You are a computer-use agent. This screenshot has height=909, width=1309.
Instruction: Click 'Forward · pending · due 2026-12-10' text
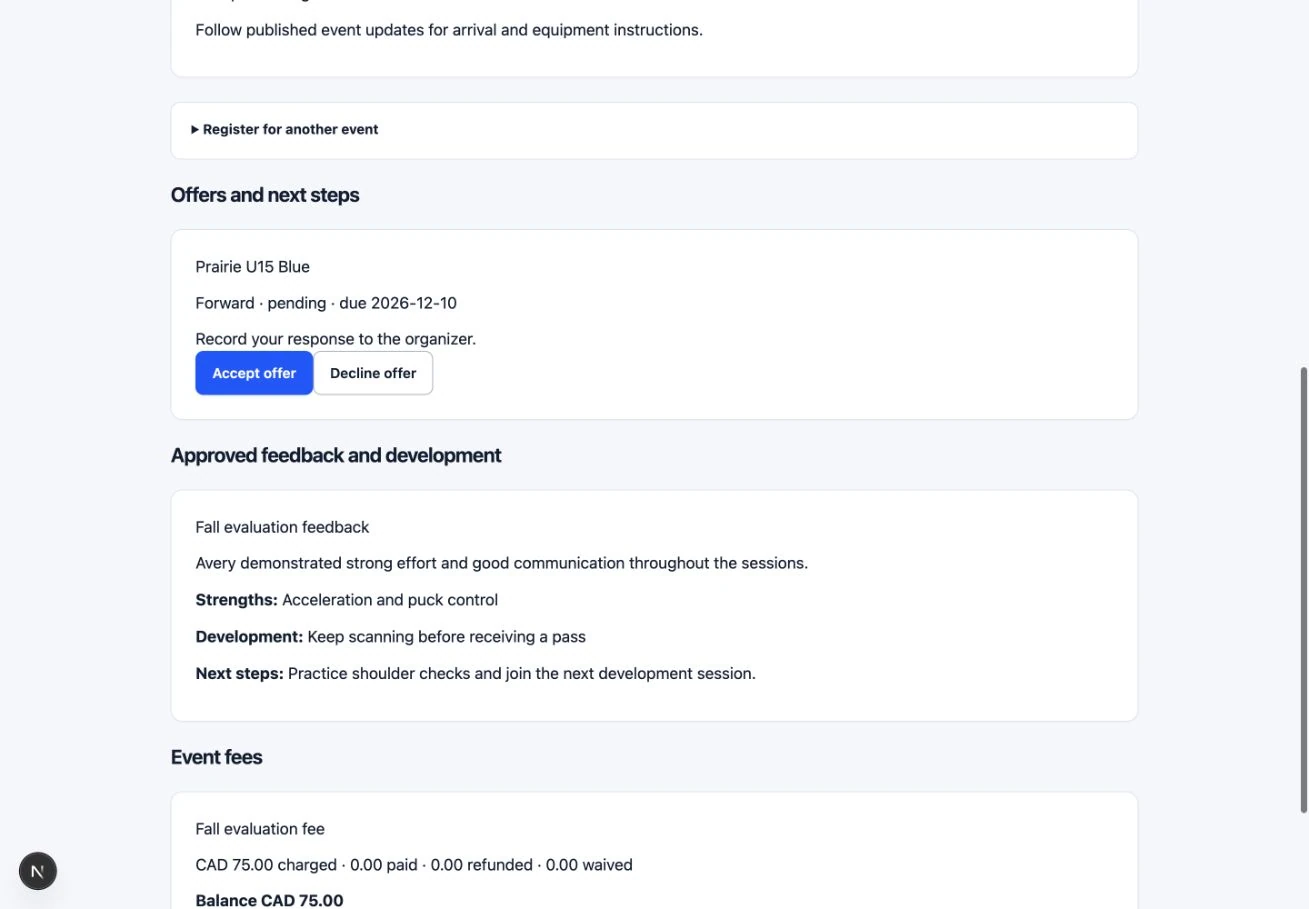326,303
